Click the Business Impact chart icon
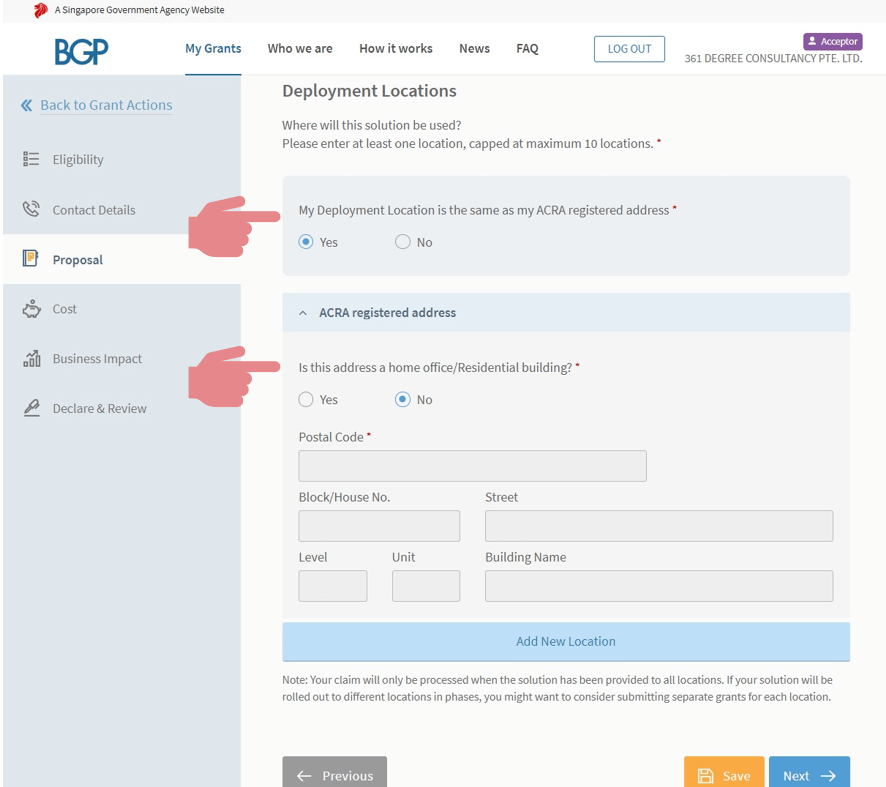Image resolution: width=886 pixels, height=787 pixels. 31,359
